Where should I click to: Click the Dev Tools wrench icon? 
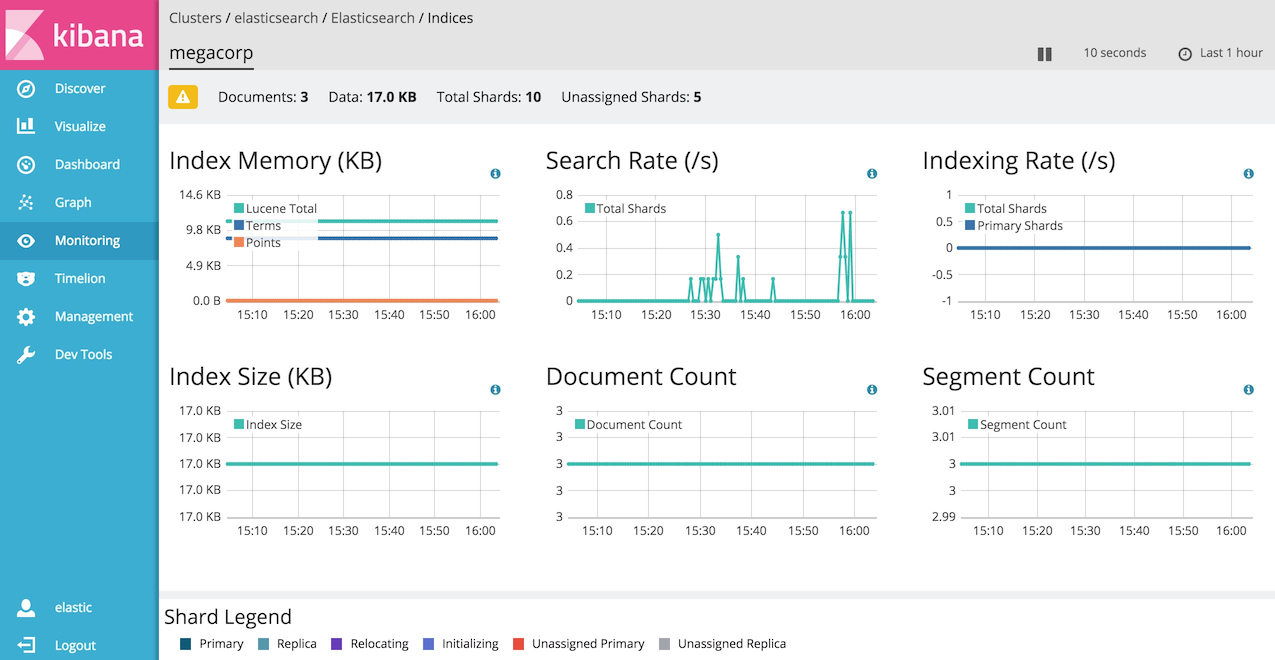click(26, 355)
